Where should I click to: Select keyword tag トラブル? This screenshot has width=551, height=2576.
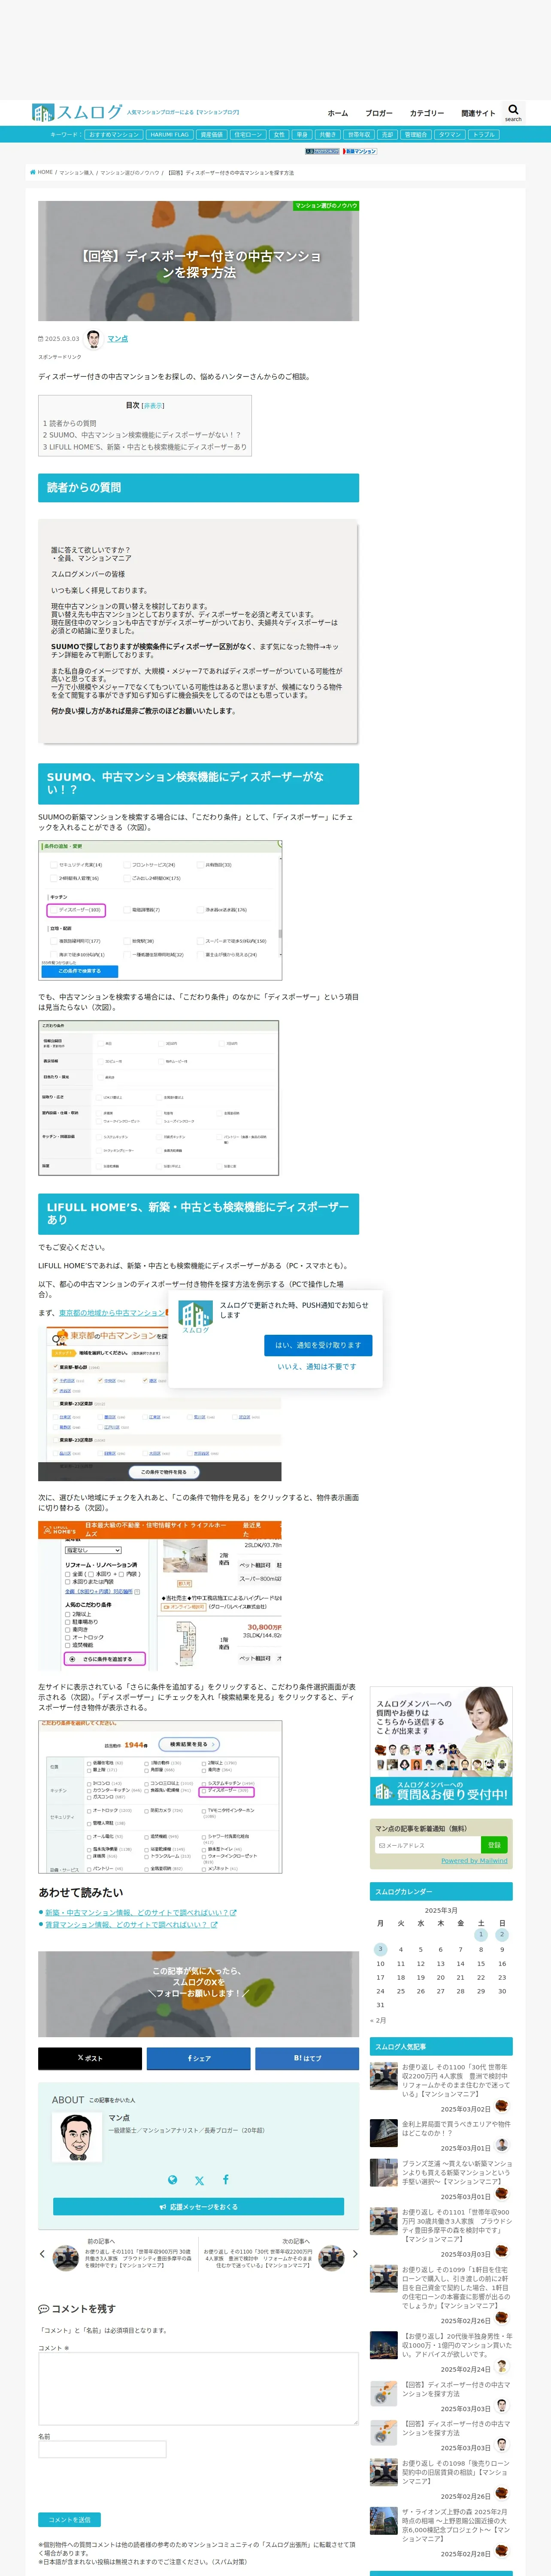click(x=484, y=134)
